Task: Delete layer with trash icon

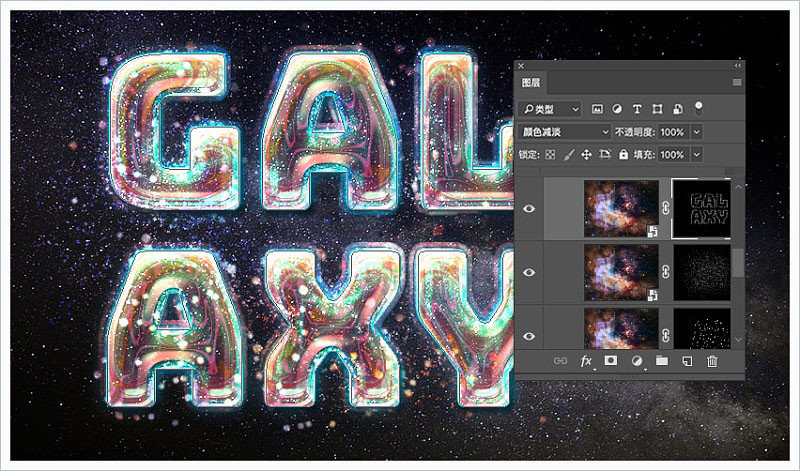Action: point(712,361)
